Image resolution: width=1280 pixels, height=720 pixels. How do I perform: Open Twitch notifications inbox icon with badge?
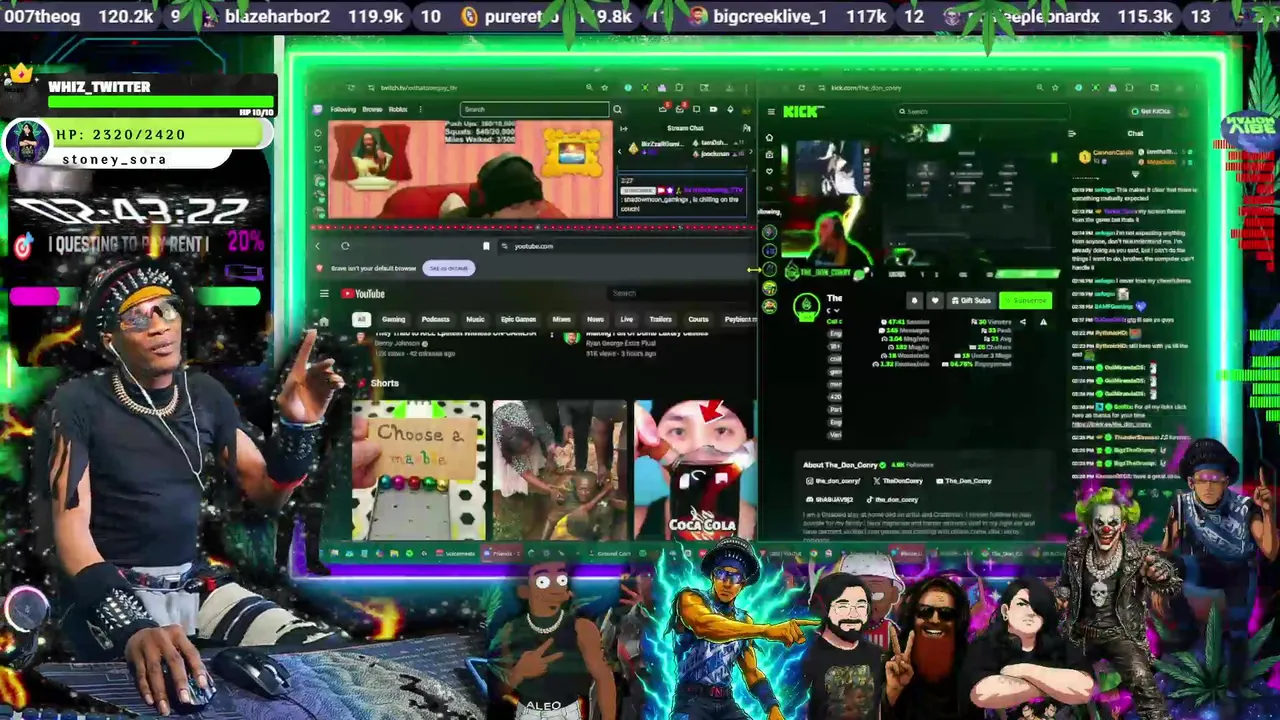click(x=679, y=108)
